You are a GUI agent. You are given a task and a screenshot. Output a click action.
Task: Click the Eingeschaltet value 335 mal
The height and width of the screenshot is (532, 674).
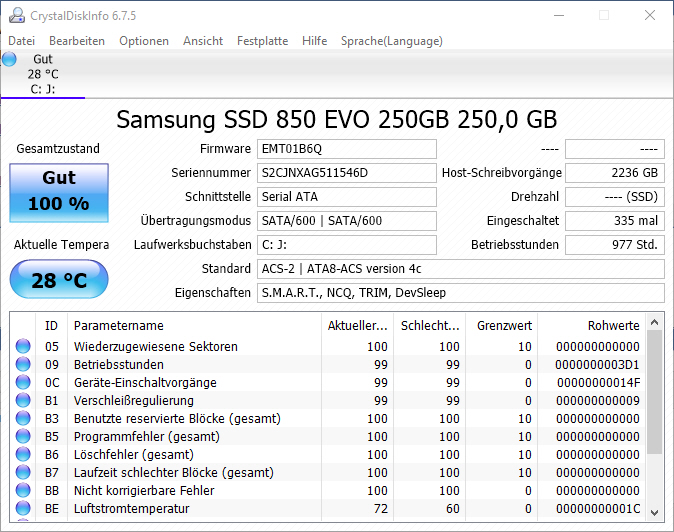coord(615,221)
